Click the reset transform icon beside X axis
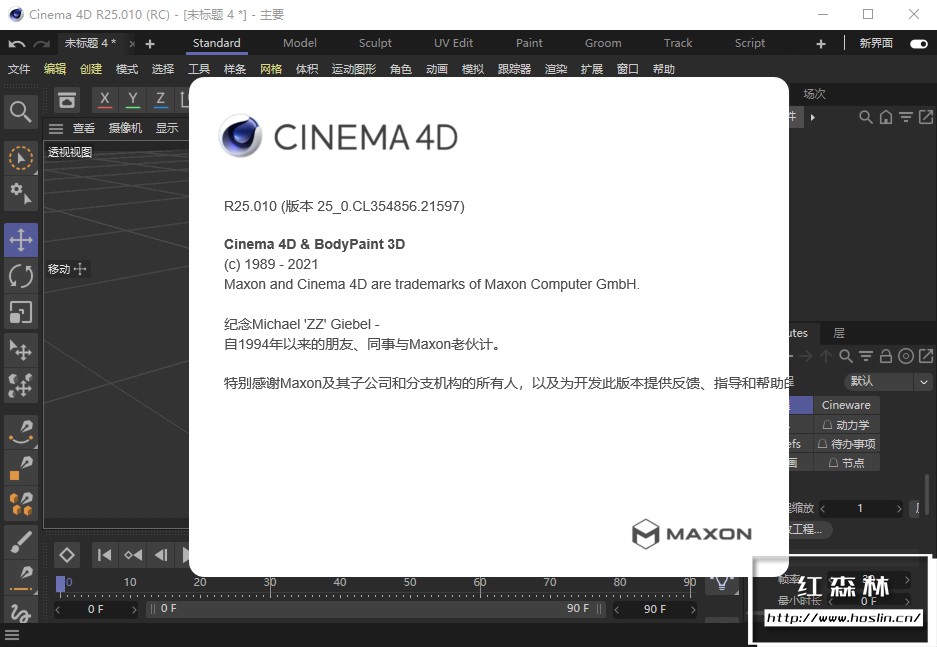Image resolution: width=937 pixels, height=647 pixels. click(67, 100)
